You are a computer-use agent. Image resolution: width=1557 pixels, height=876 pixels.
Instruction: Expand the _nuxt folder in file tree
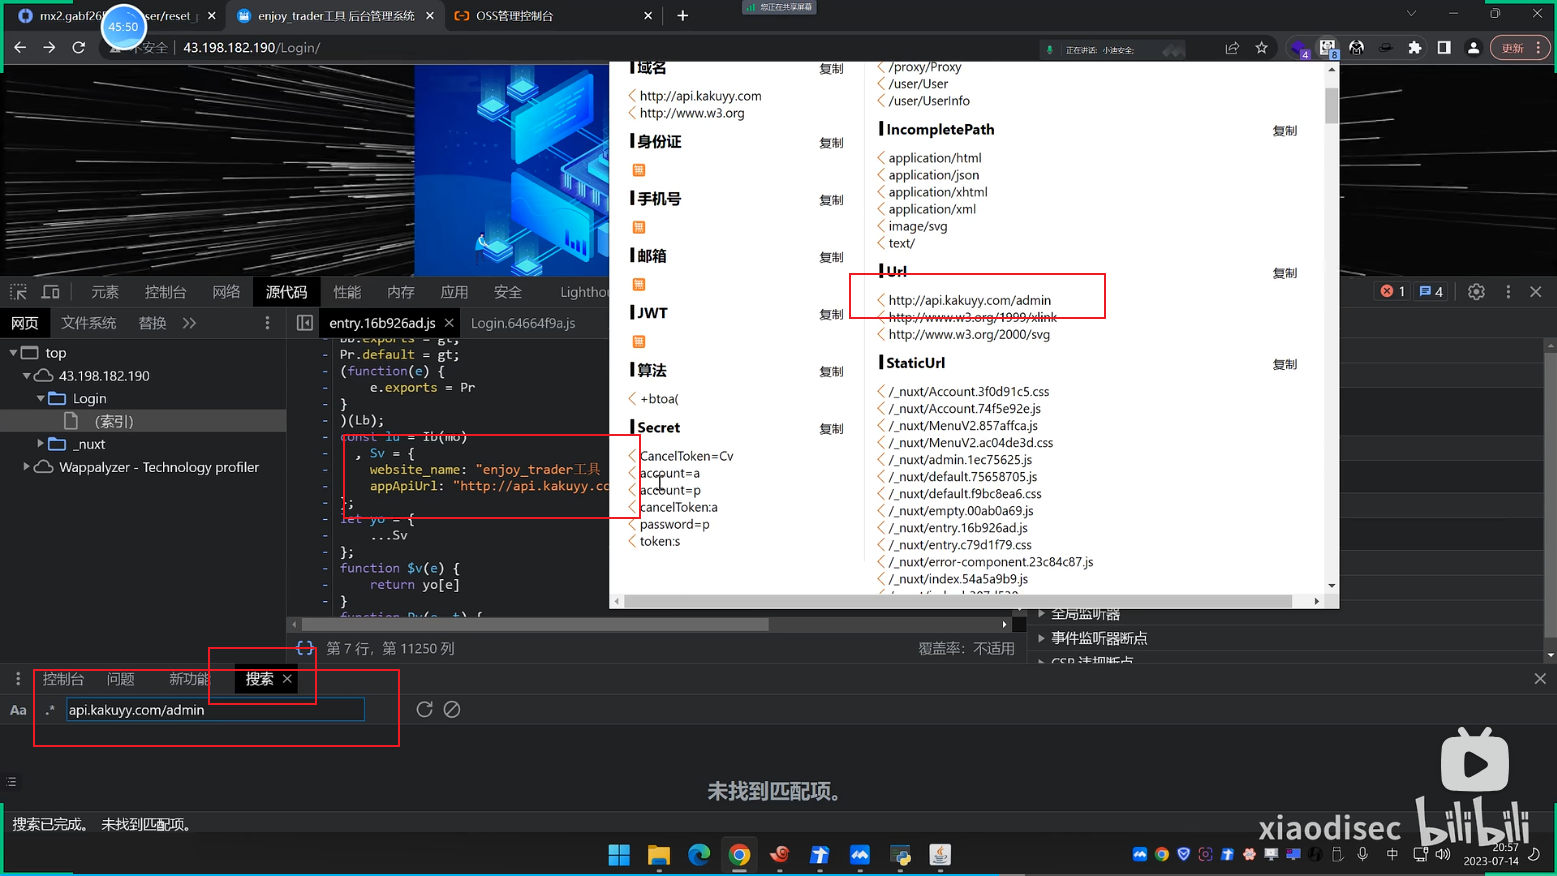pos(40,444)
